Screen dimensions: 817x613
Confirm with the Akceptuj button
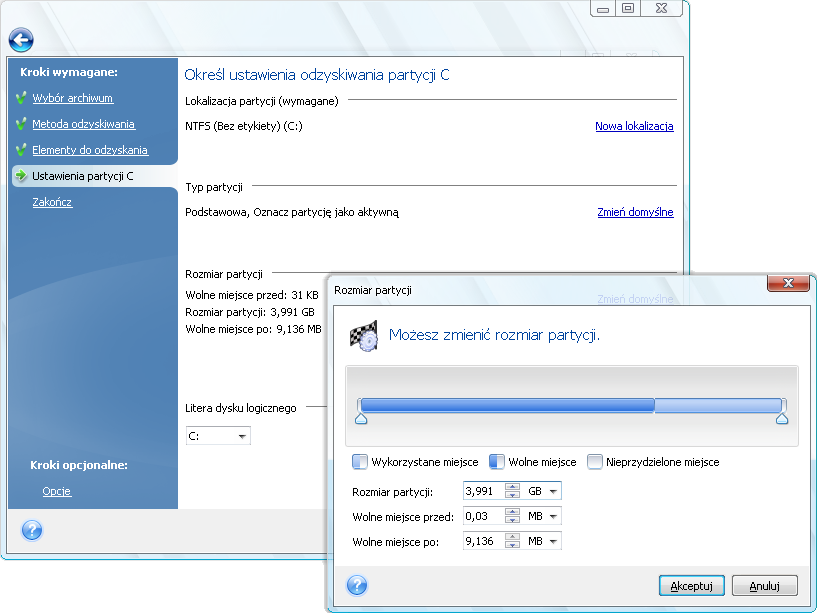[x=691, y=585]
